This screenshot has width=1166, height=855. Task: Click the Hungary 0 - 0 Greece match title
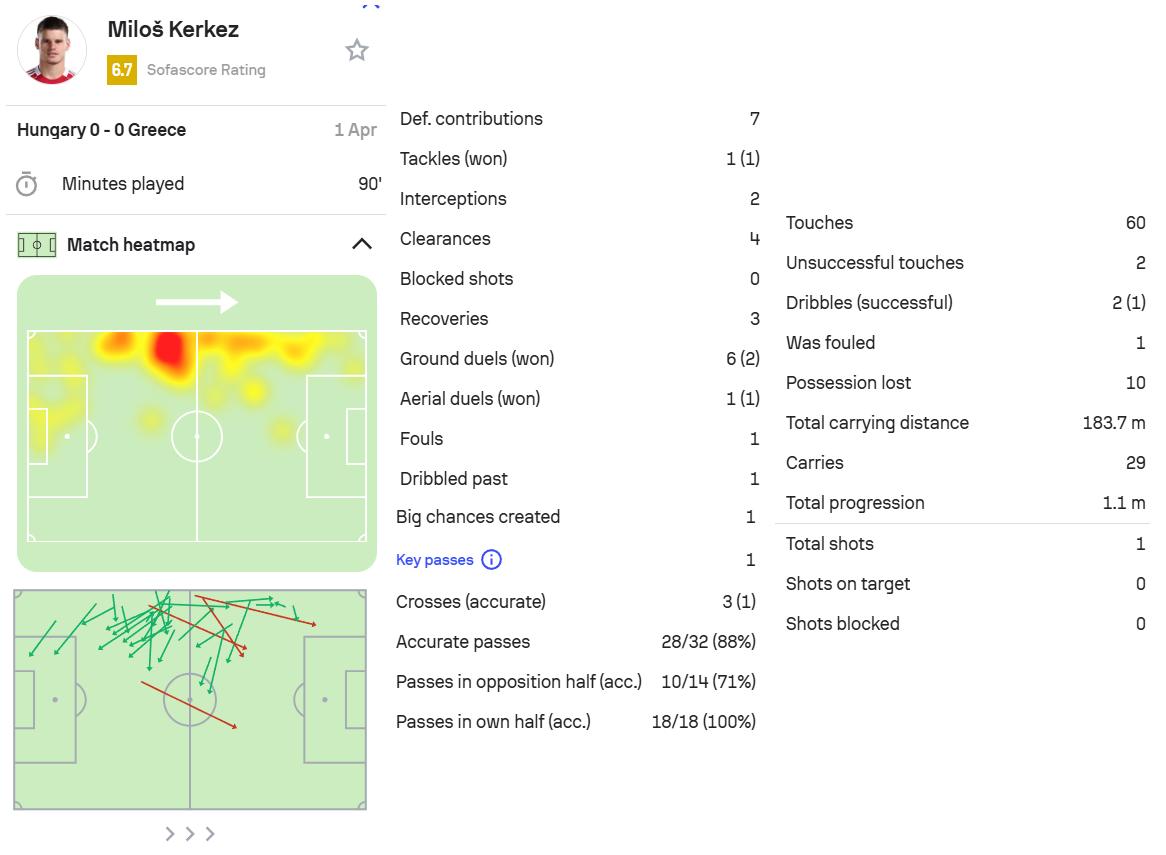(101, 130)
